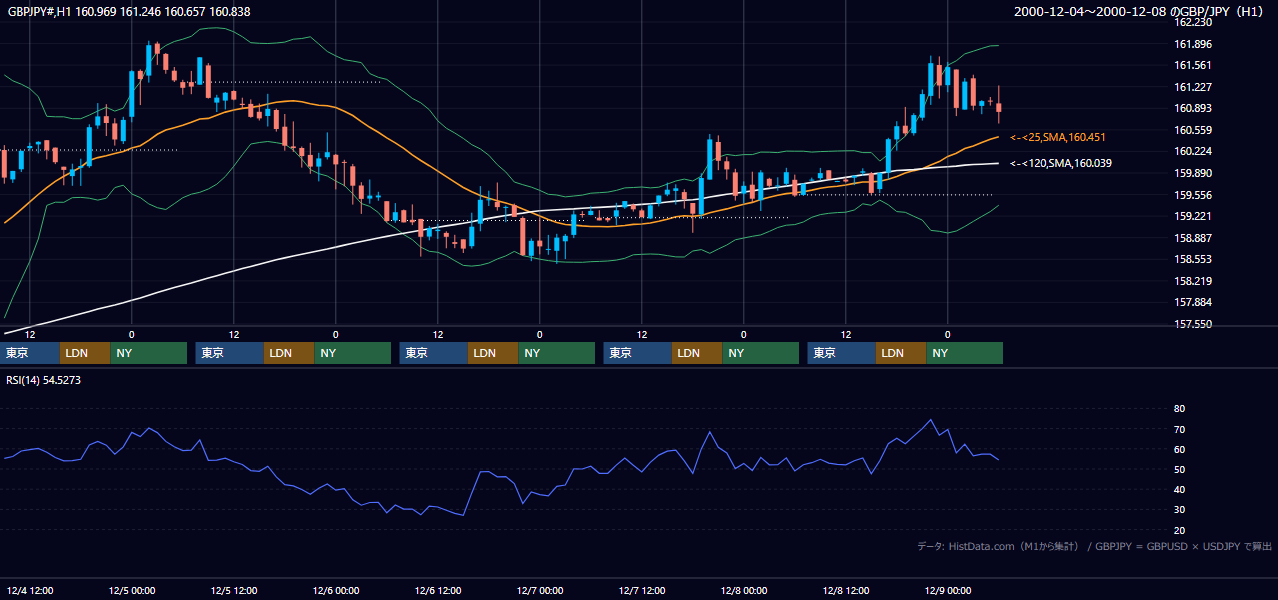Viewport: 1278px width, 600px height.
Task: Click the RSI(14) 54.5273 indicator label
Action: pos(44,380)
